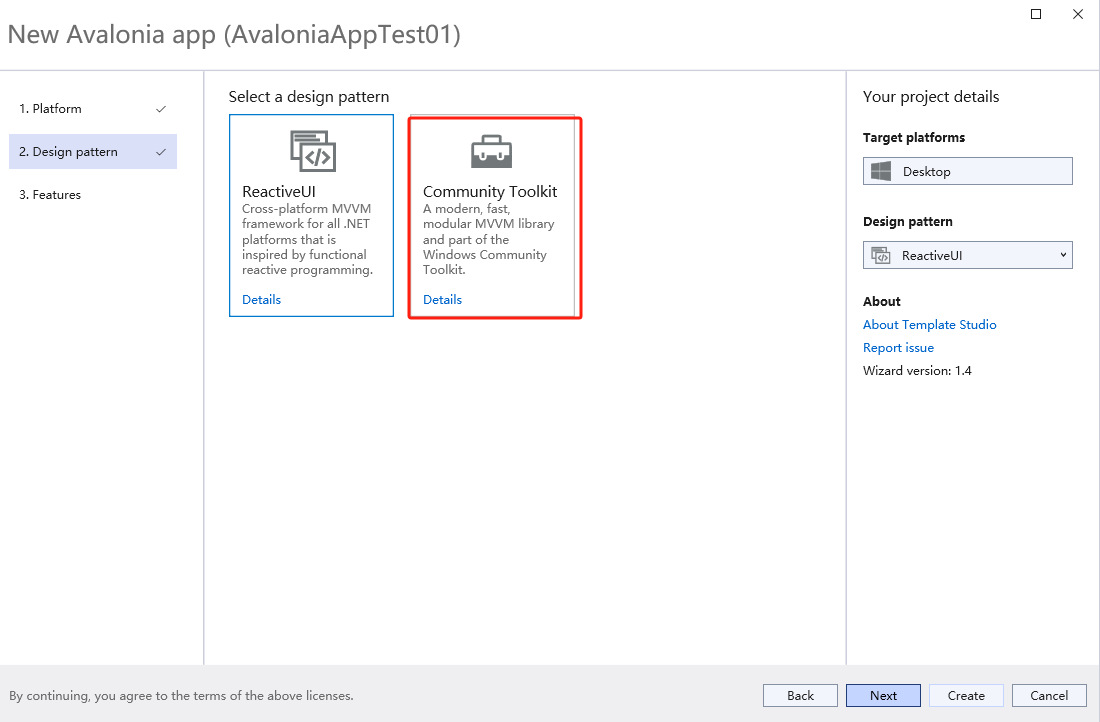Click the Platform step checkmark

pos(161,109)
